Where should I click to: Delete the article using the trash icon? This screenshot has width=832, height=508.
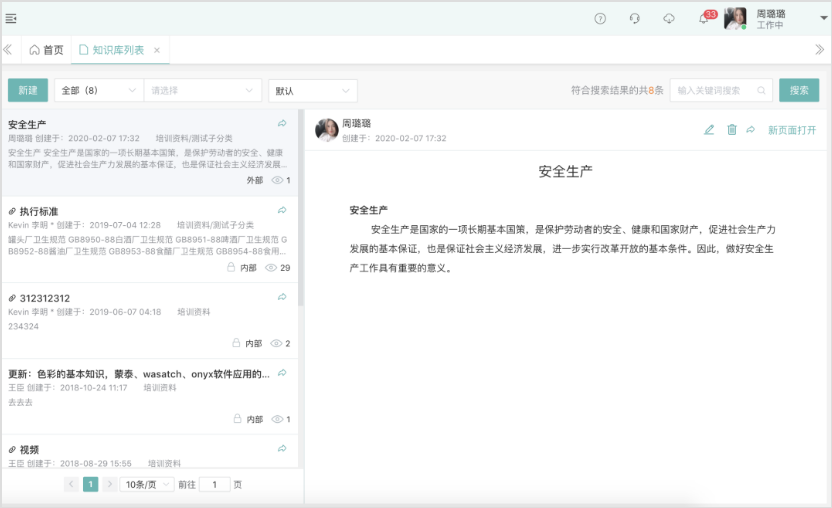pyautogui.click(x=731, y=130)
